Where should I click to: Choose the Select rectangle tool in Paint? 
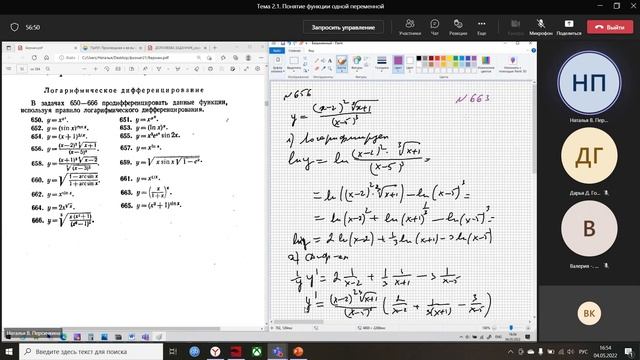pyautogui.click(x=293, y=60)
